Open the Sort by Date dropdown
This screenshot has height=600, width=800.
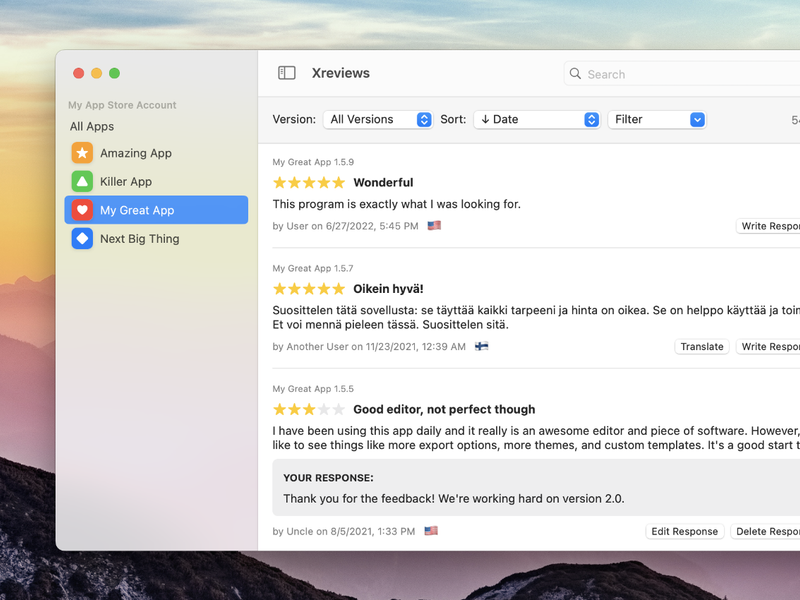point(537,119)
